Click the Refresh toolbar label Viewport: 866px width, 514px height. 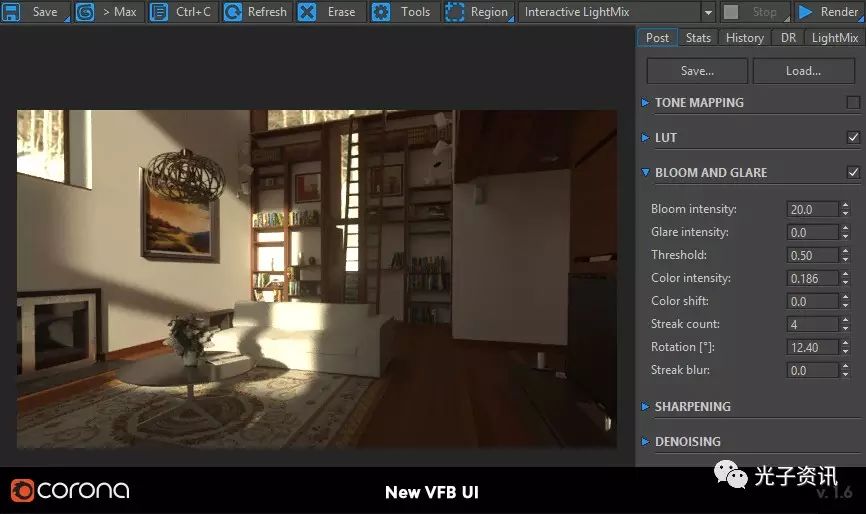tap(267, 12)
